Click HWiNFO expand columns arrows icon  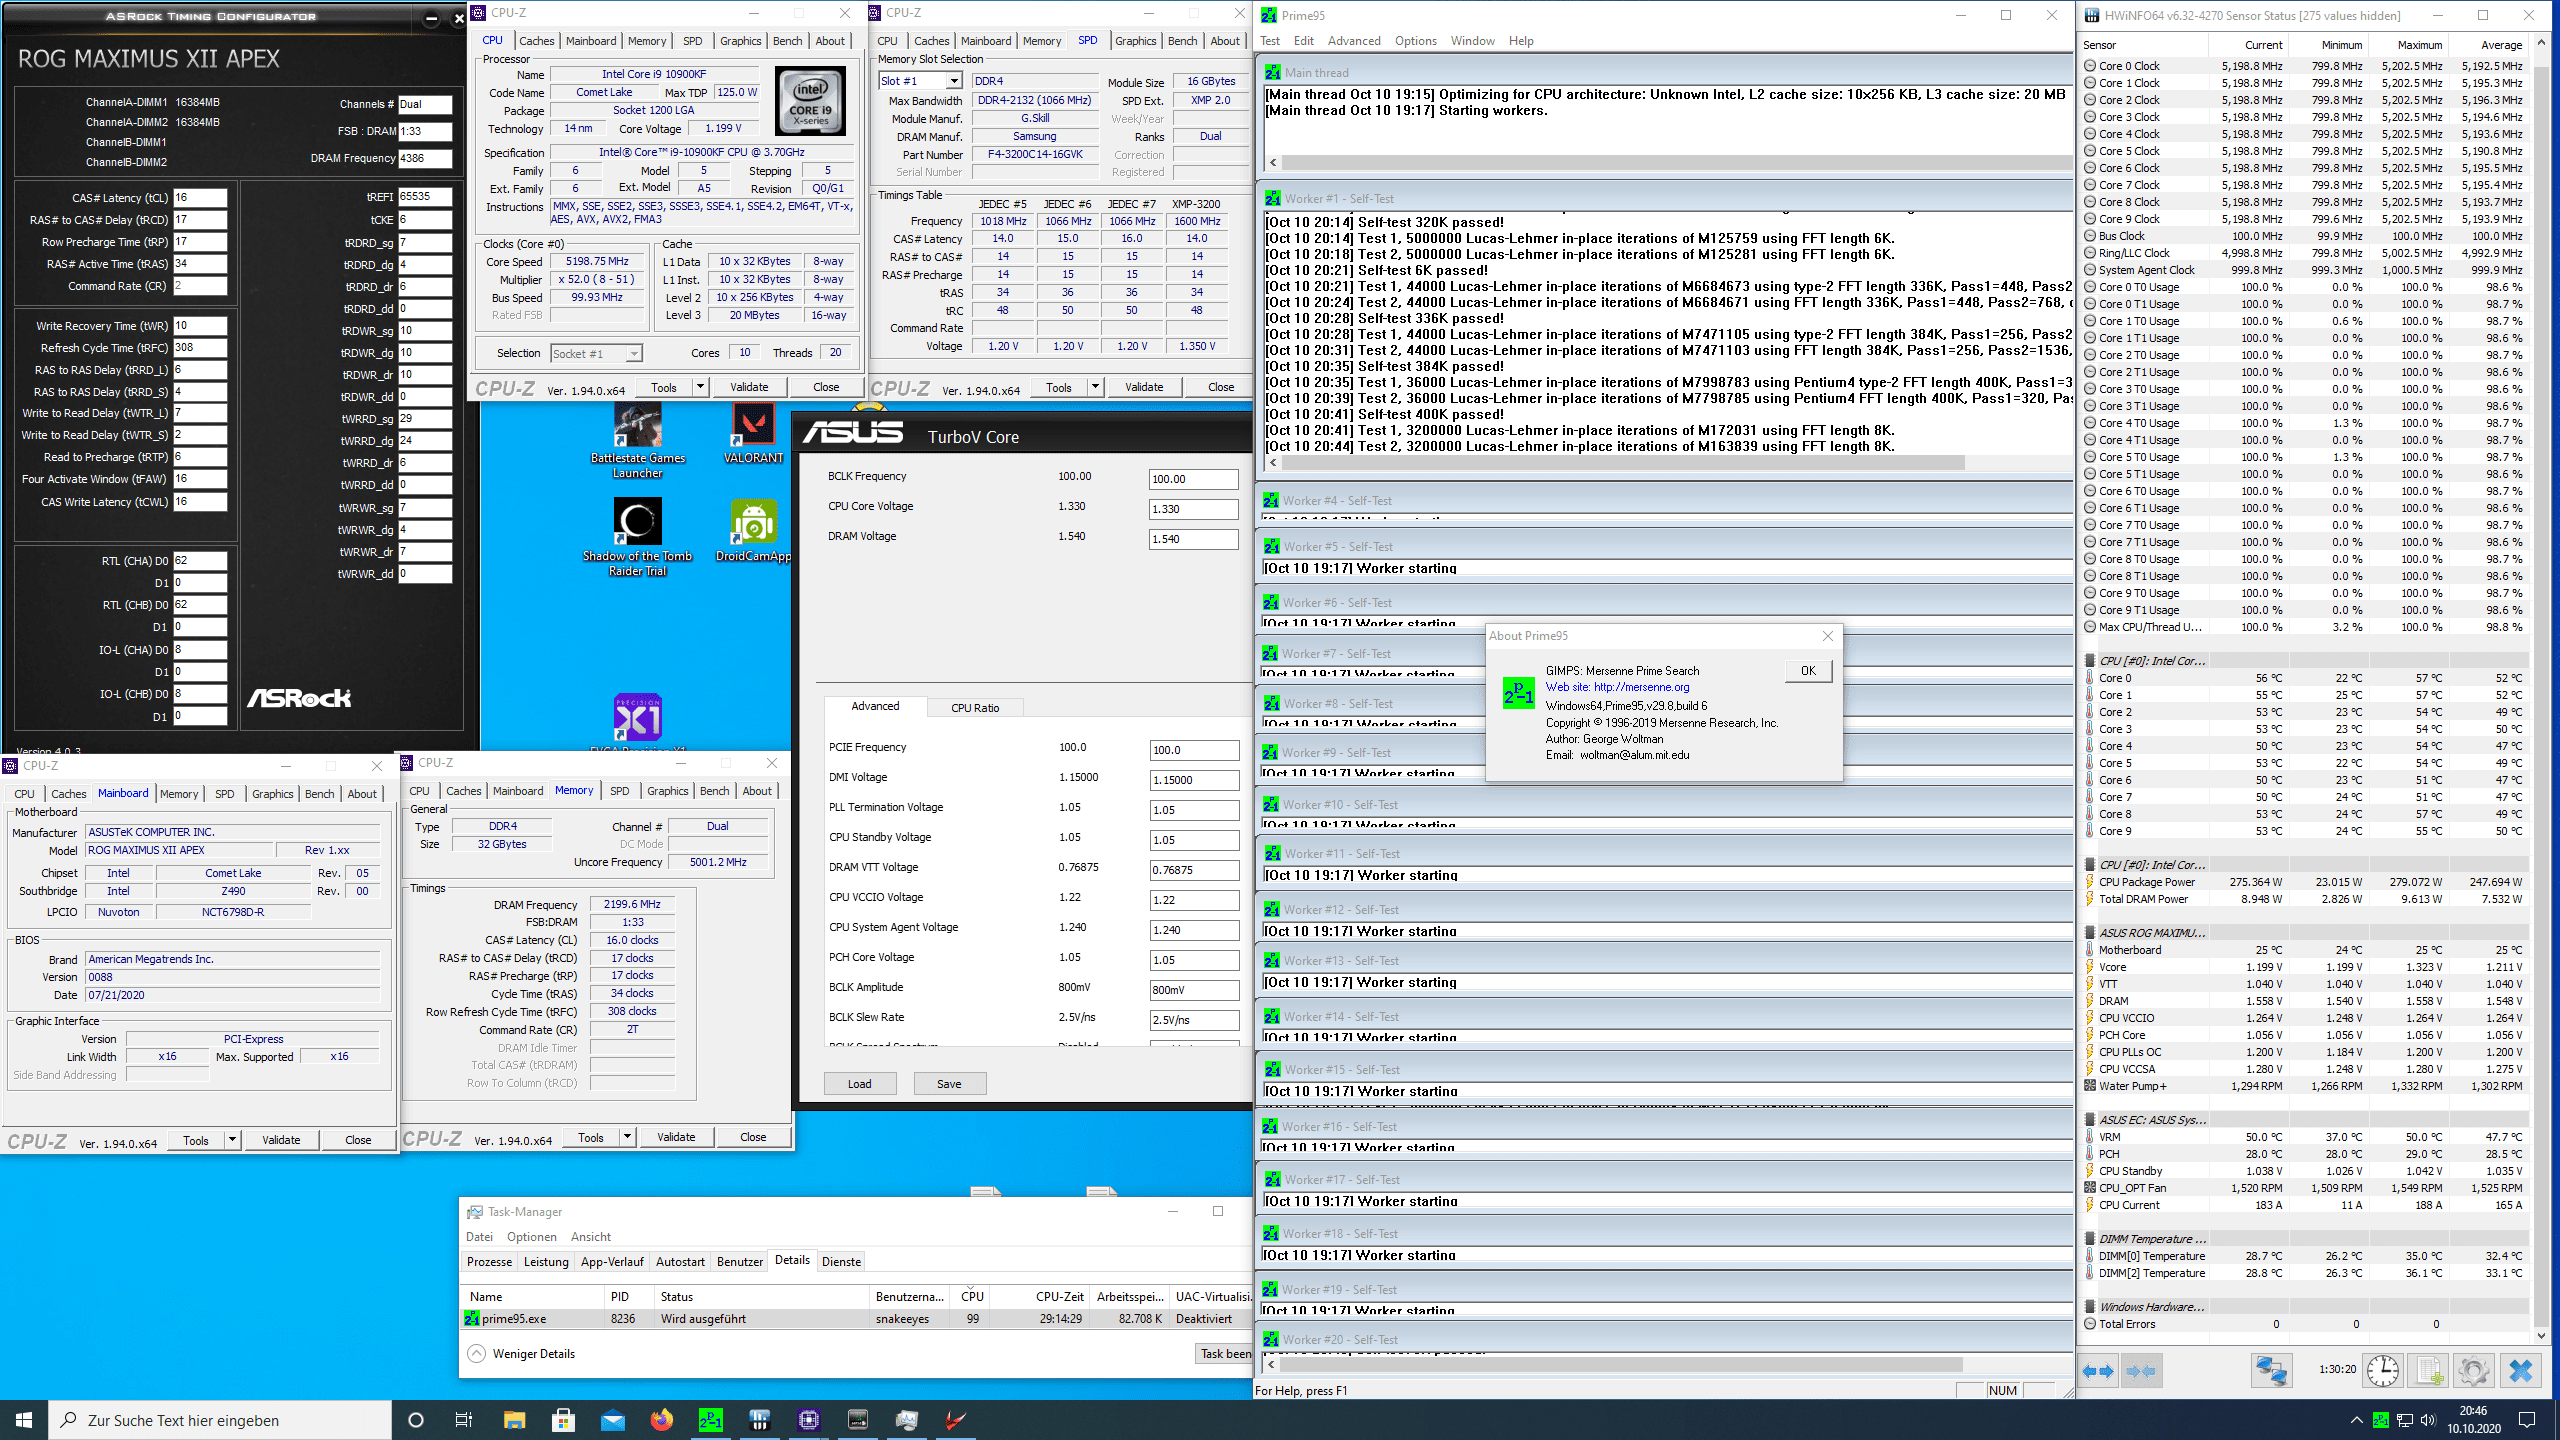pos(2098,1371)
